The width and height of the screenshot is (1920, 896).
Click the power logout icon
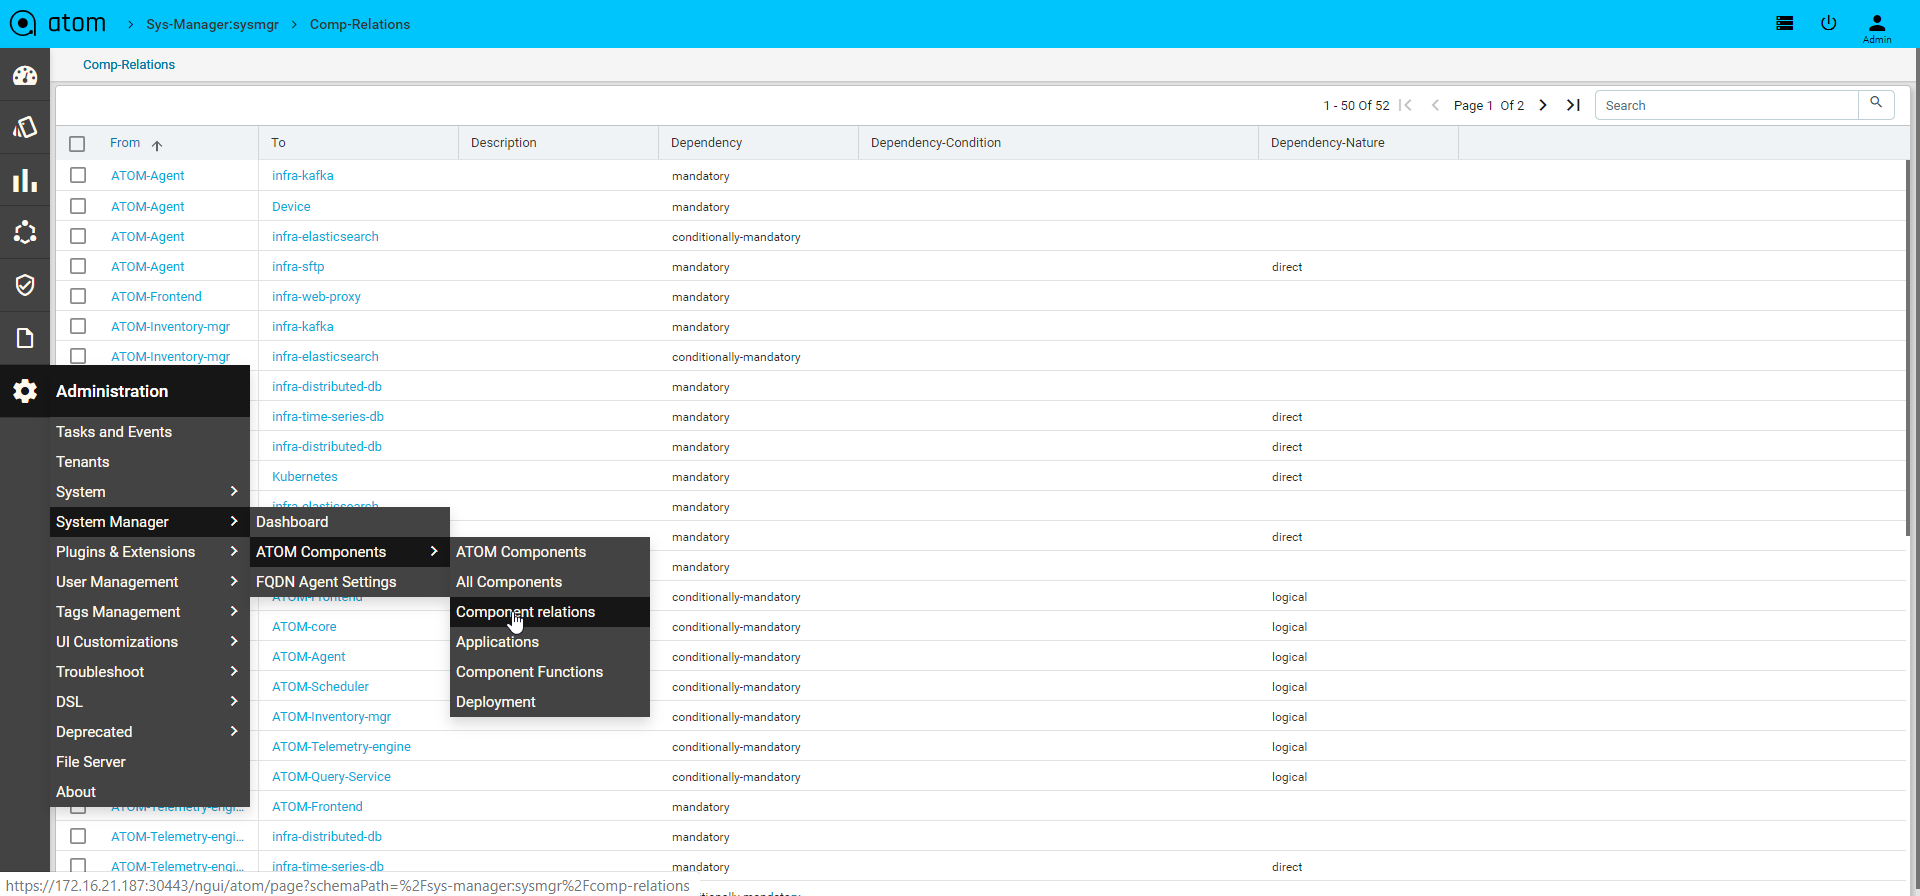coord(1828,23)
